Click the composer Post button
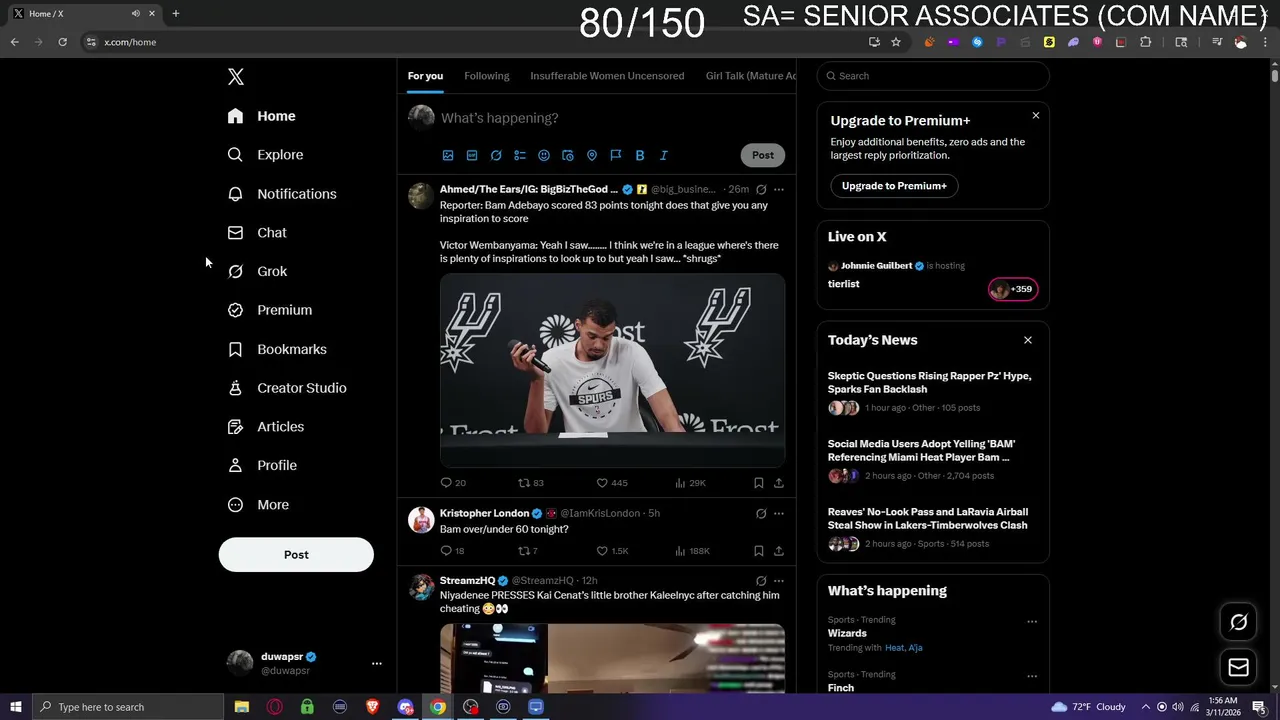 [763, 155]
